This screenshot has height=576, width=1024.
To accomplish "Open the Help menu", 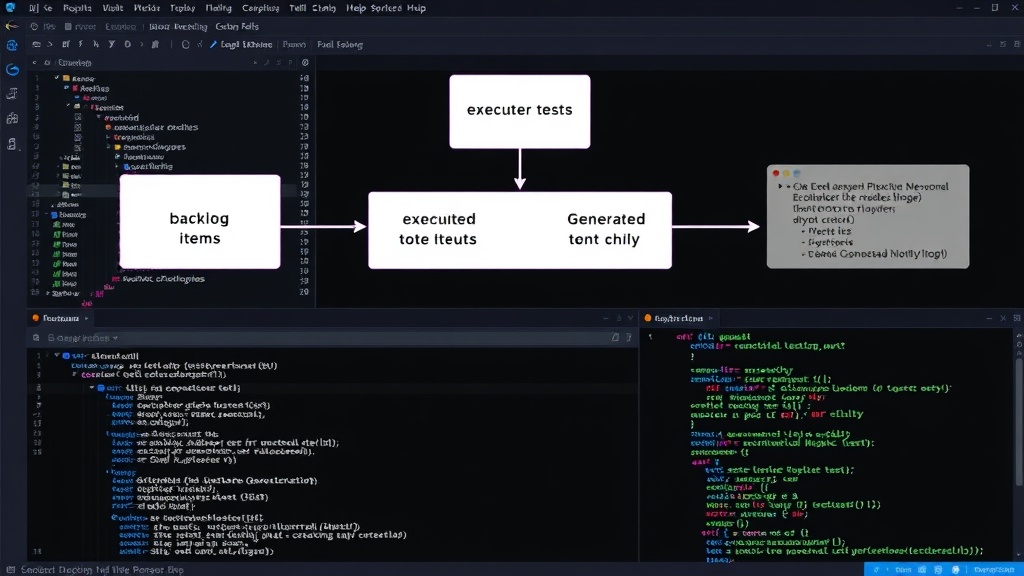I will coord(356,8).
